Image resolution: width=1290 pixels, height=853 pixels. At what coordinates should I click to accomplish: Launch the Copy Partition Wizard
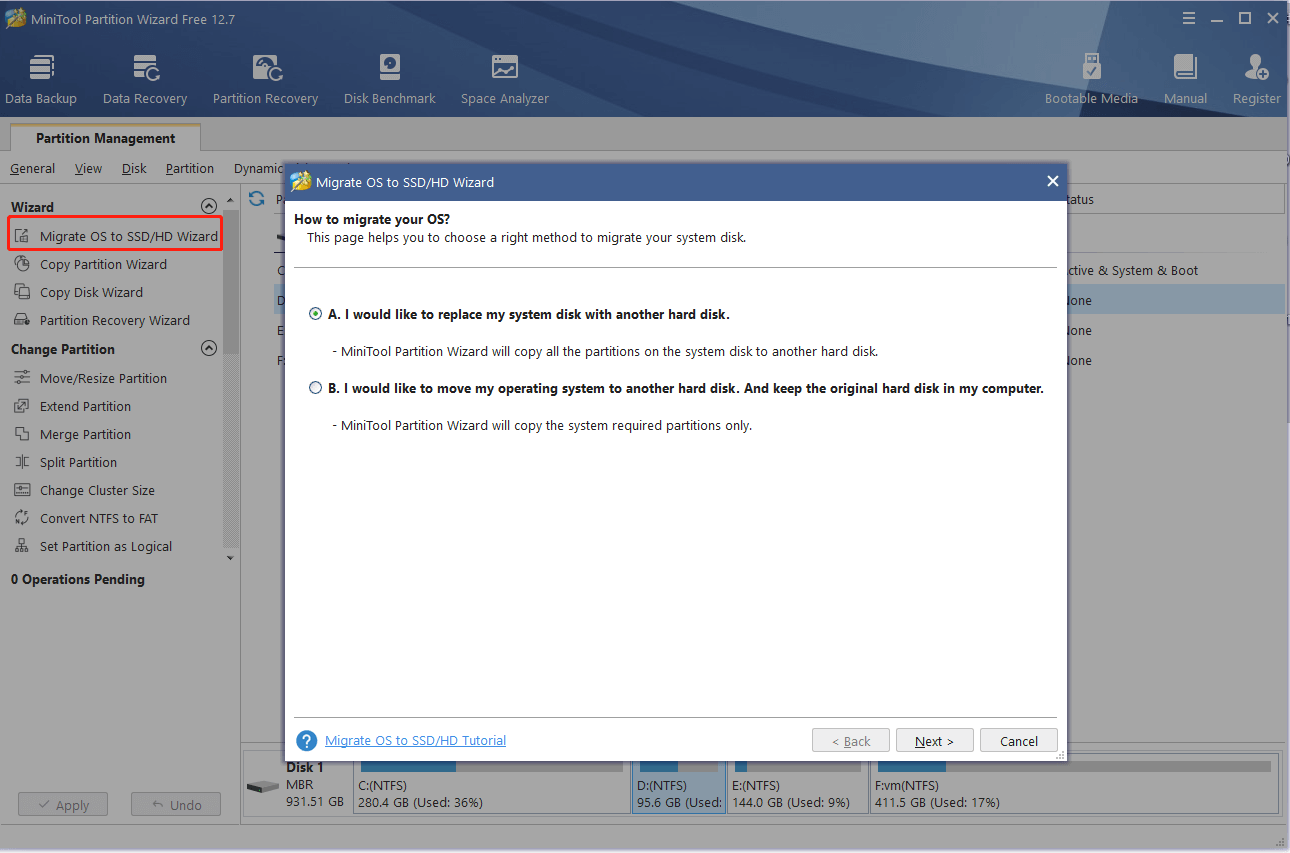pyautogui.click(x=103, y=264)
